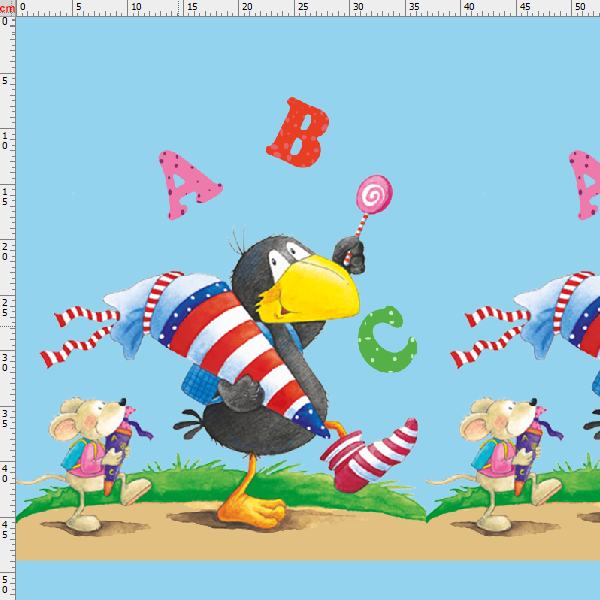Click the 10 mark on the vertical ruler
The width and height of the screenshot is (600, 600).
click(7, 139)
